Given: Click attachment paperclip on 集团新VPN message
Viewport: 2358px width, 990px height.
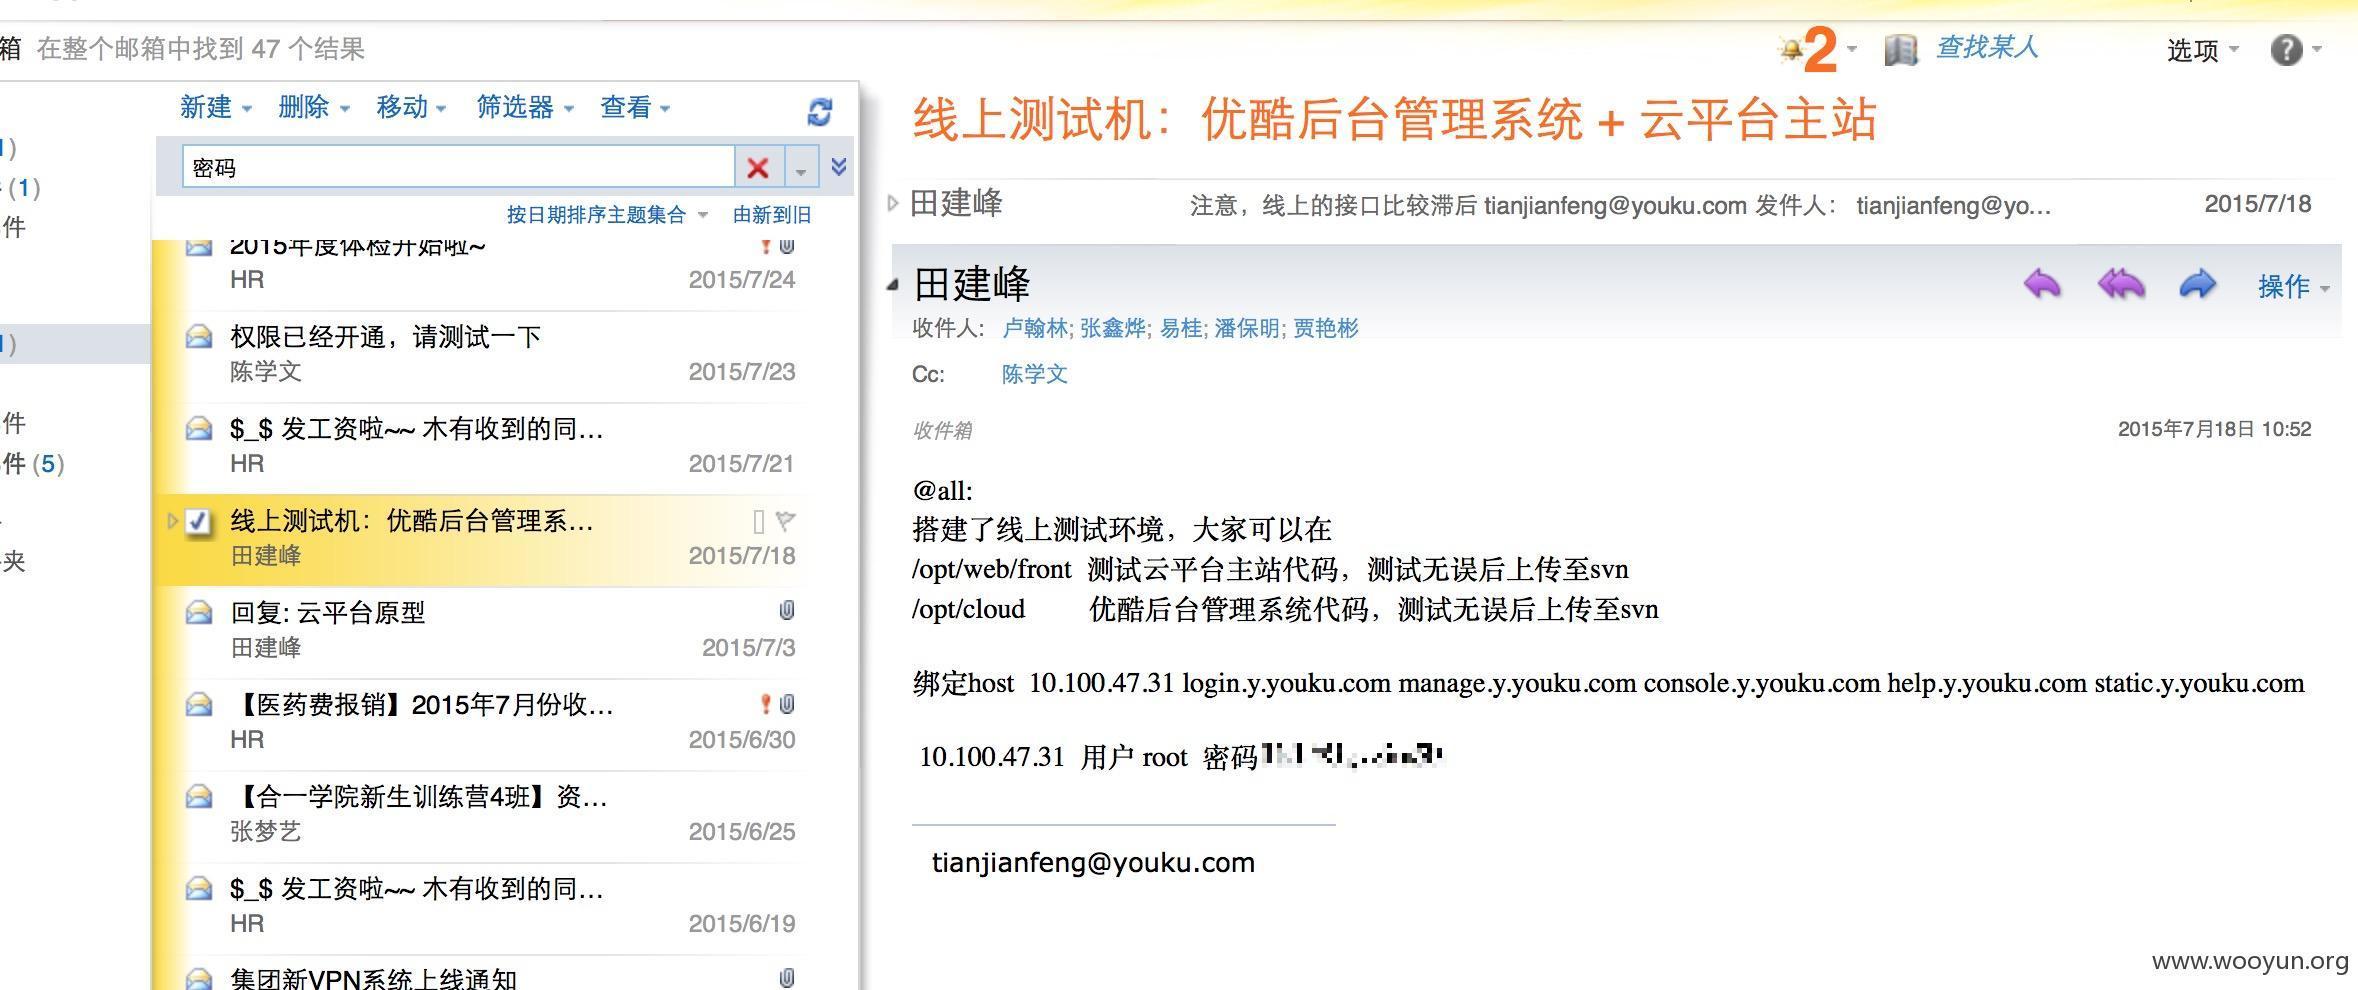Looking at the screenshot, I should tap(787, 978).
